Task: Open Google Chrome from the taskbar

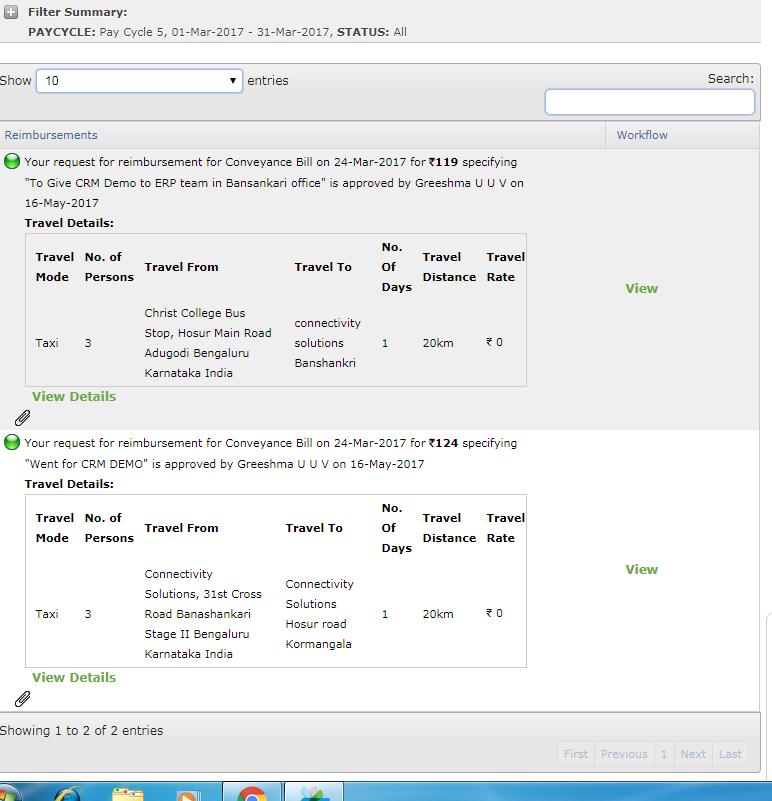Action: tap(251, 793)
